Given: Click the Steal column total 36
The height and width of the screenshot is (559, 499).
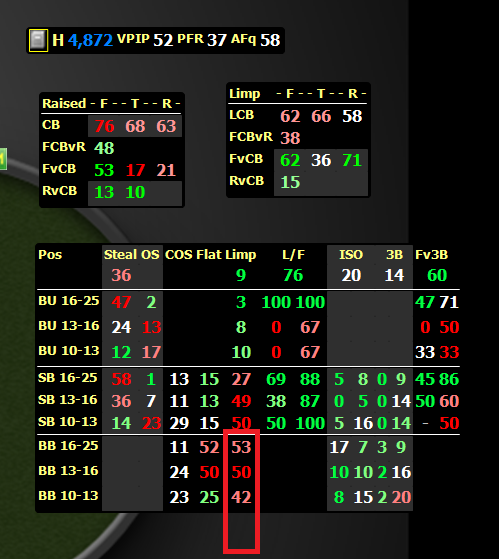Looking at the screenshot, I should (121, 275).
